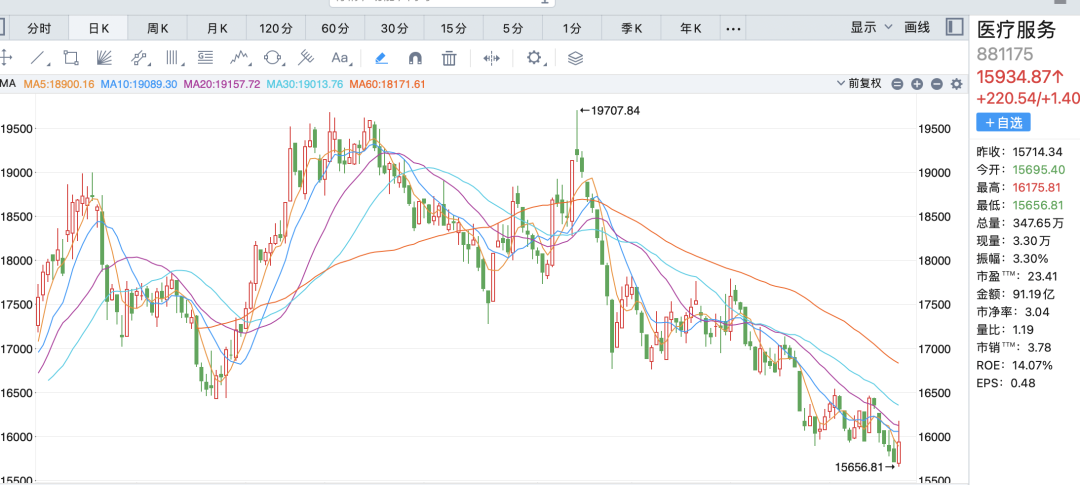
Task: Click the plus zoom-in chart button
Action: [x=916, y=84]
